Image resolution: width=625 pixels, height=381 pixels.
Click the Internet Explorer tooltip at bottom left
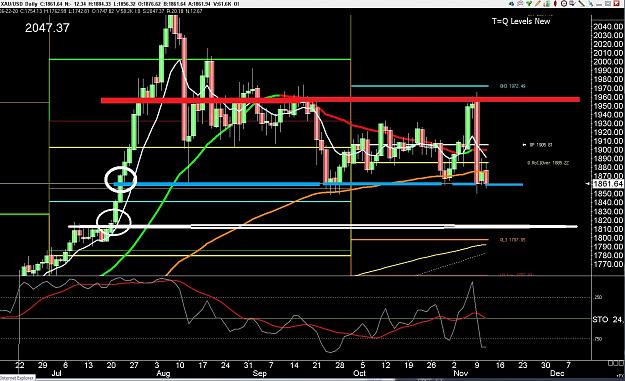[18, 377]
